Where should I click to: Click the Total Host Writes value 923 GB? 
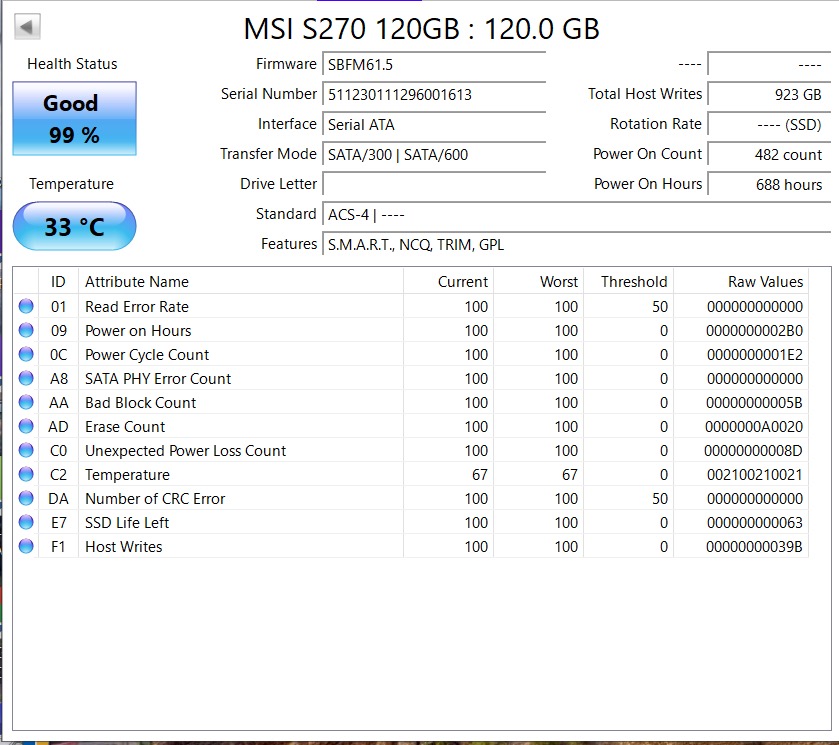769,94
